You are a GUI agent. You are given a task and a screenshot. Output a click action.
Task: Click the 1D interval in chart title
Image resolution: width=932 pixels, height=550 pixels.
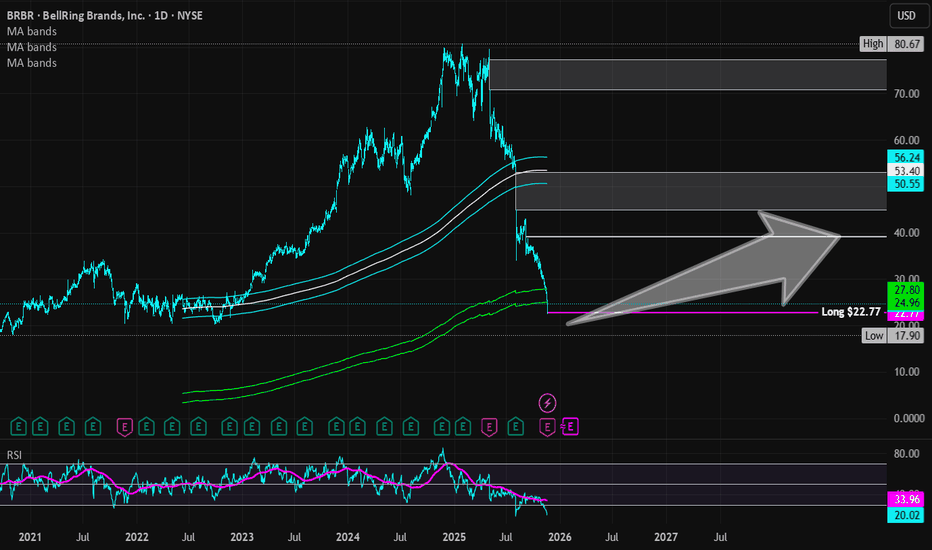coord(160,15)
